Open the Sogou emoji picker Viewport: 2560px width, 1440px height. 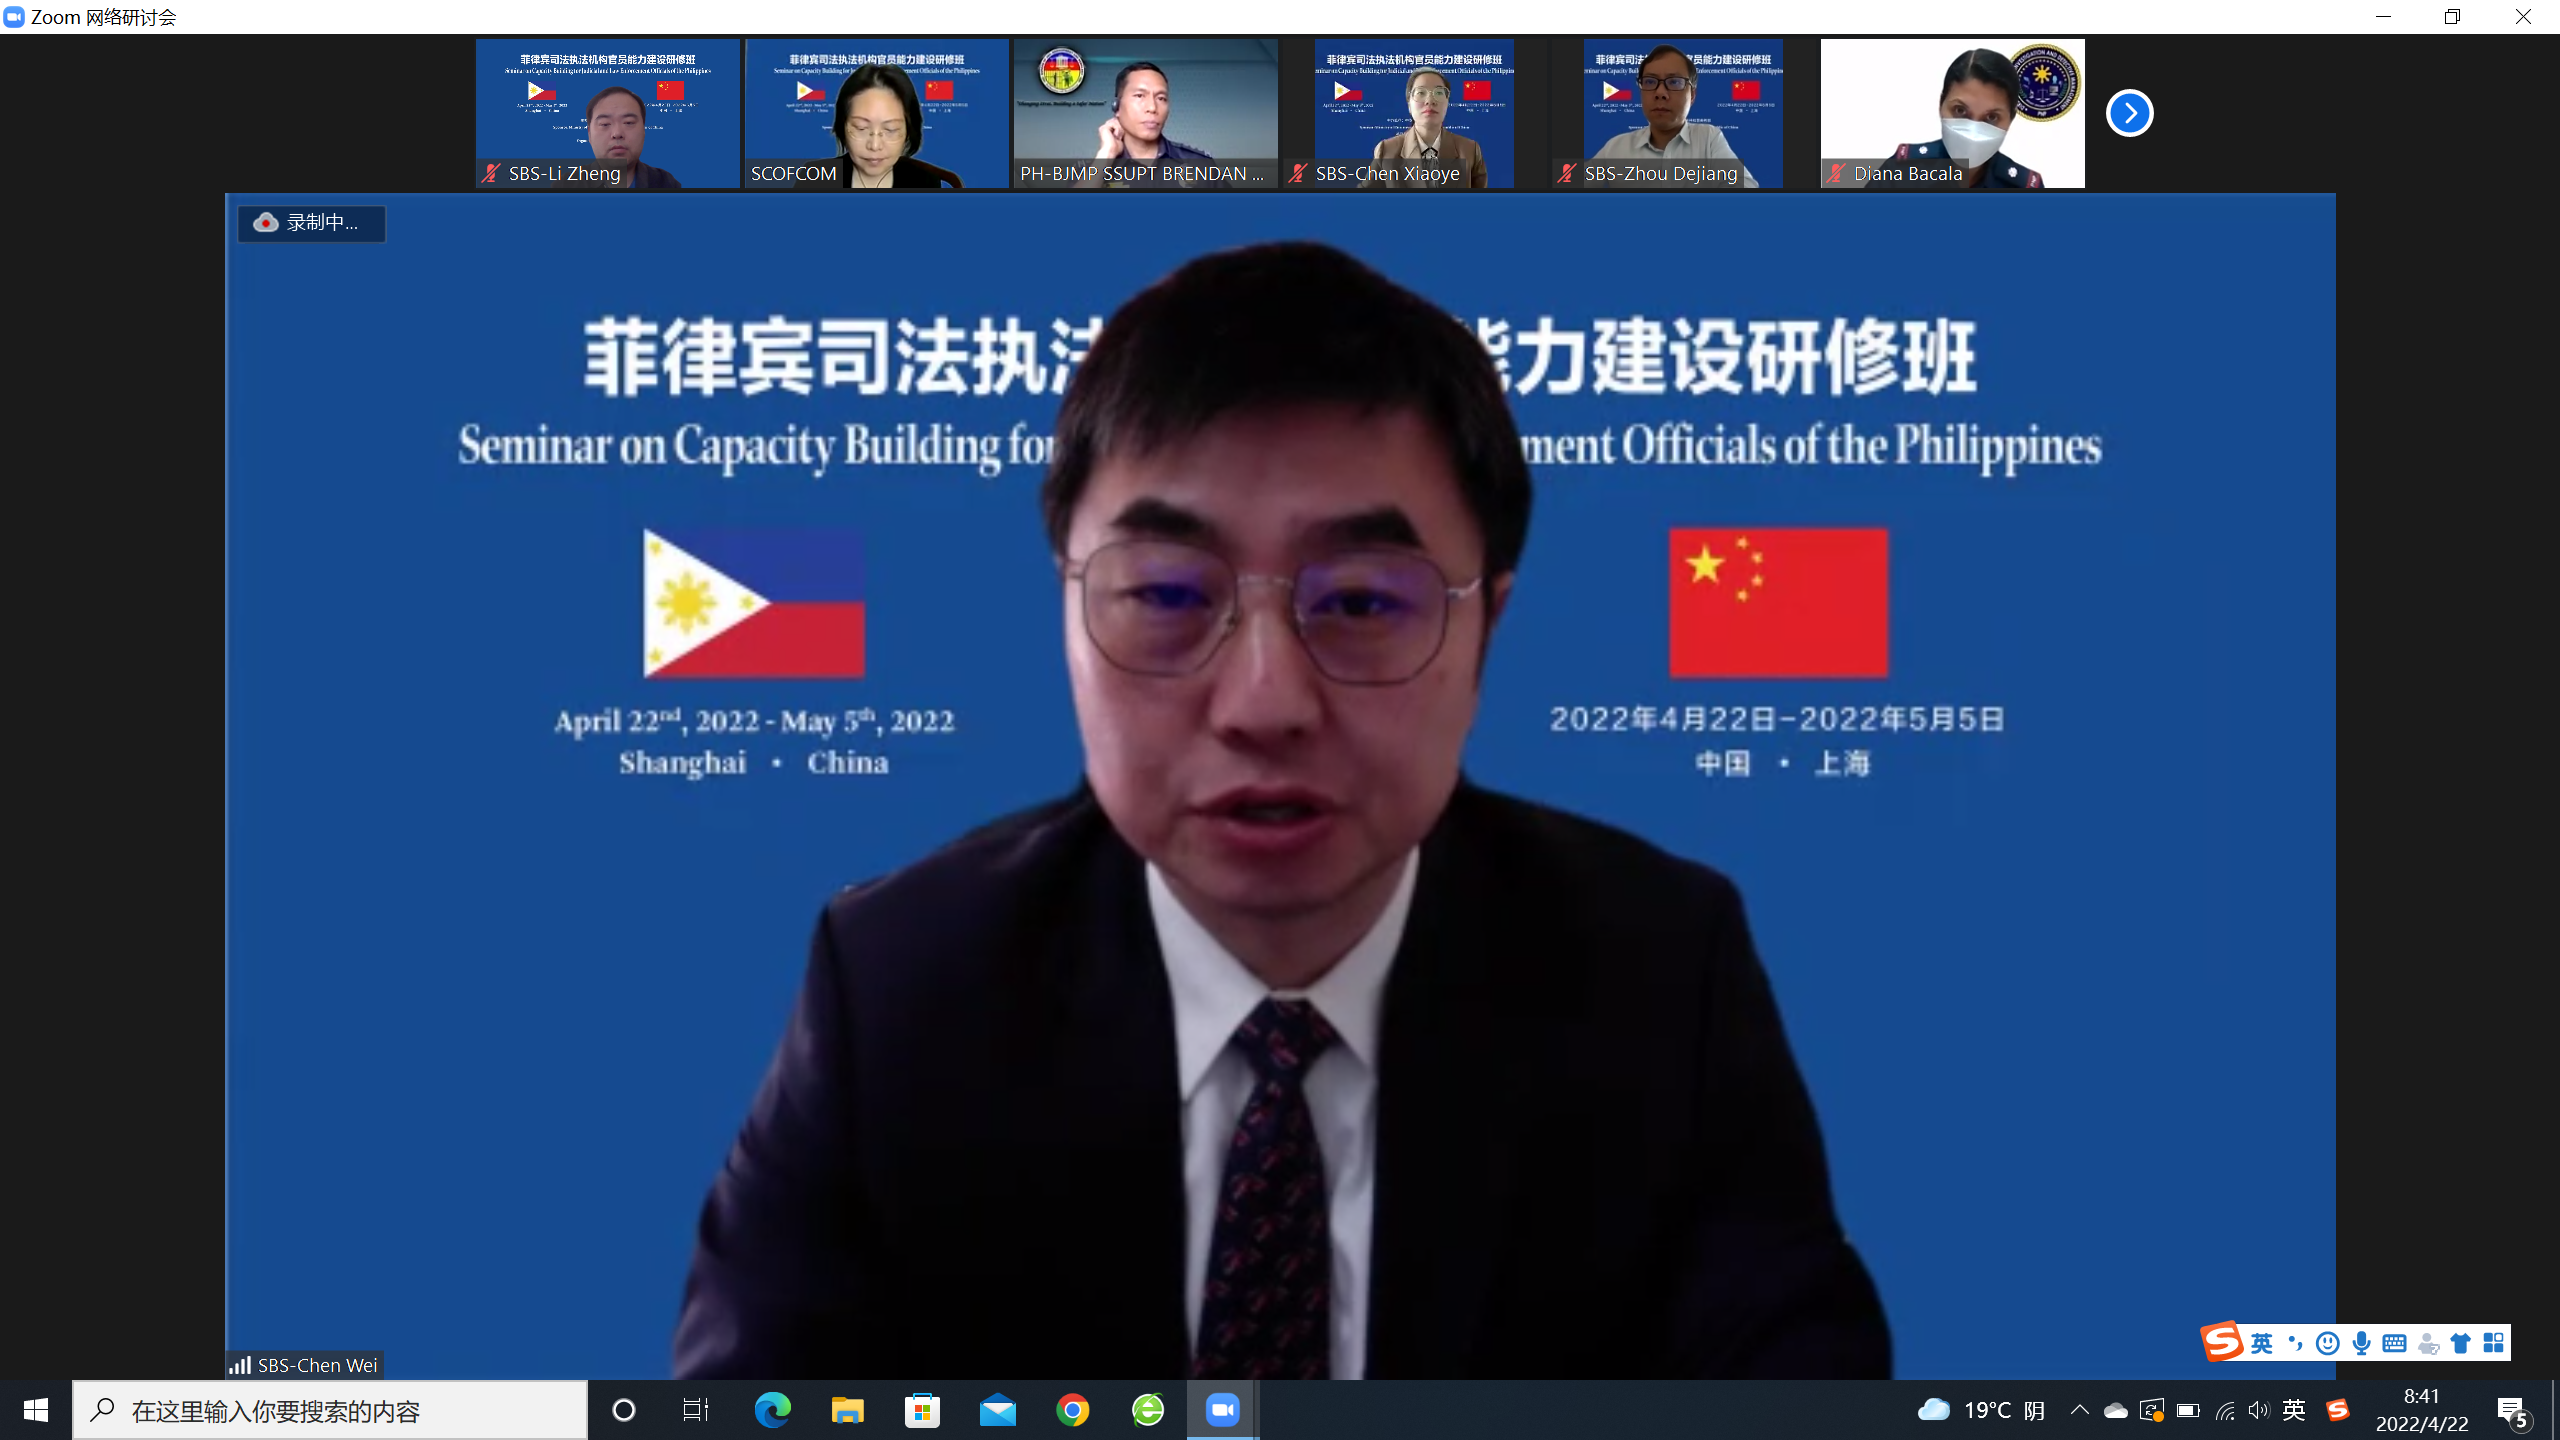pos(2328,1343)
